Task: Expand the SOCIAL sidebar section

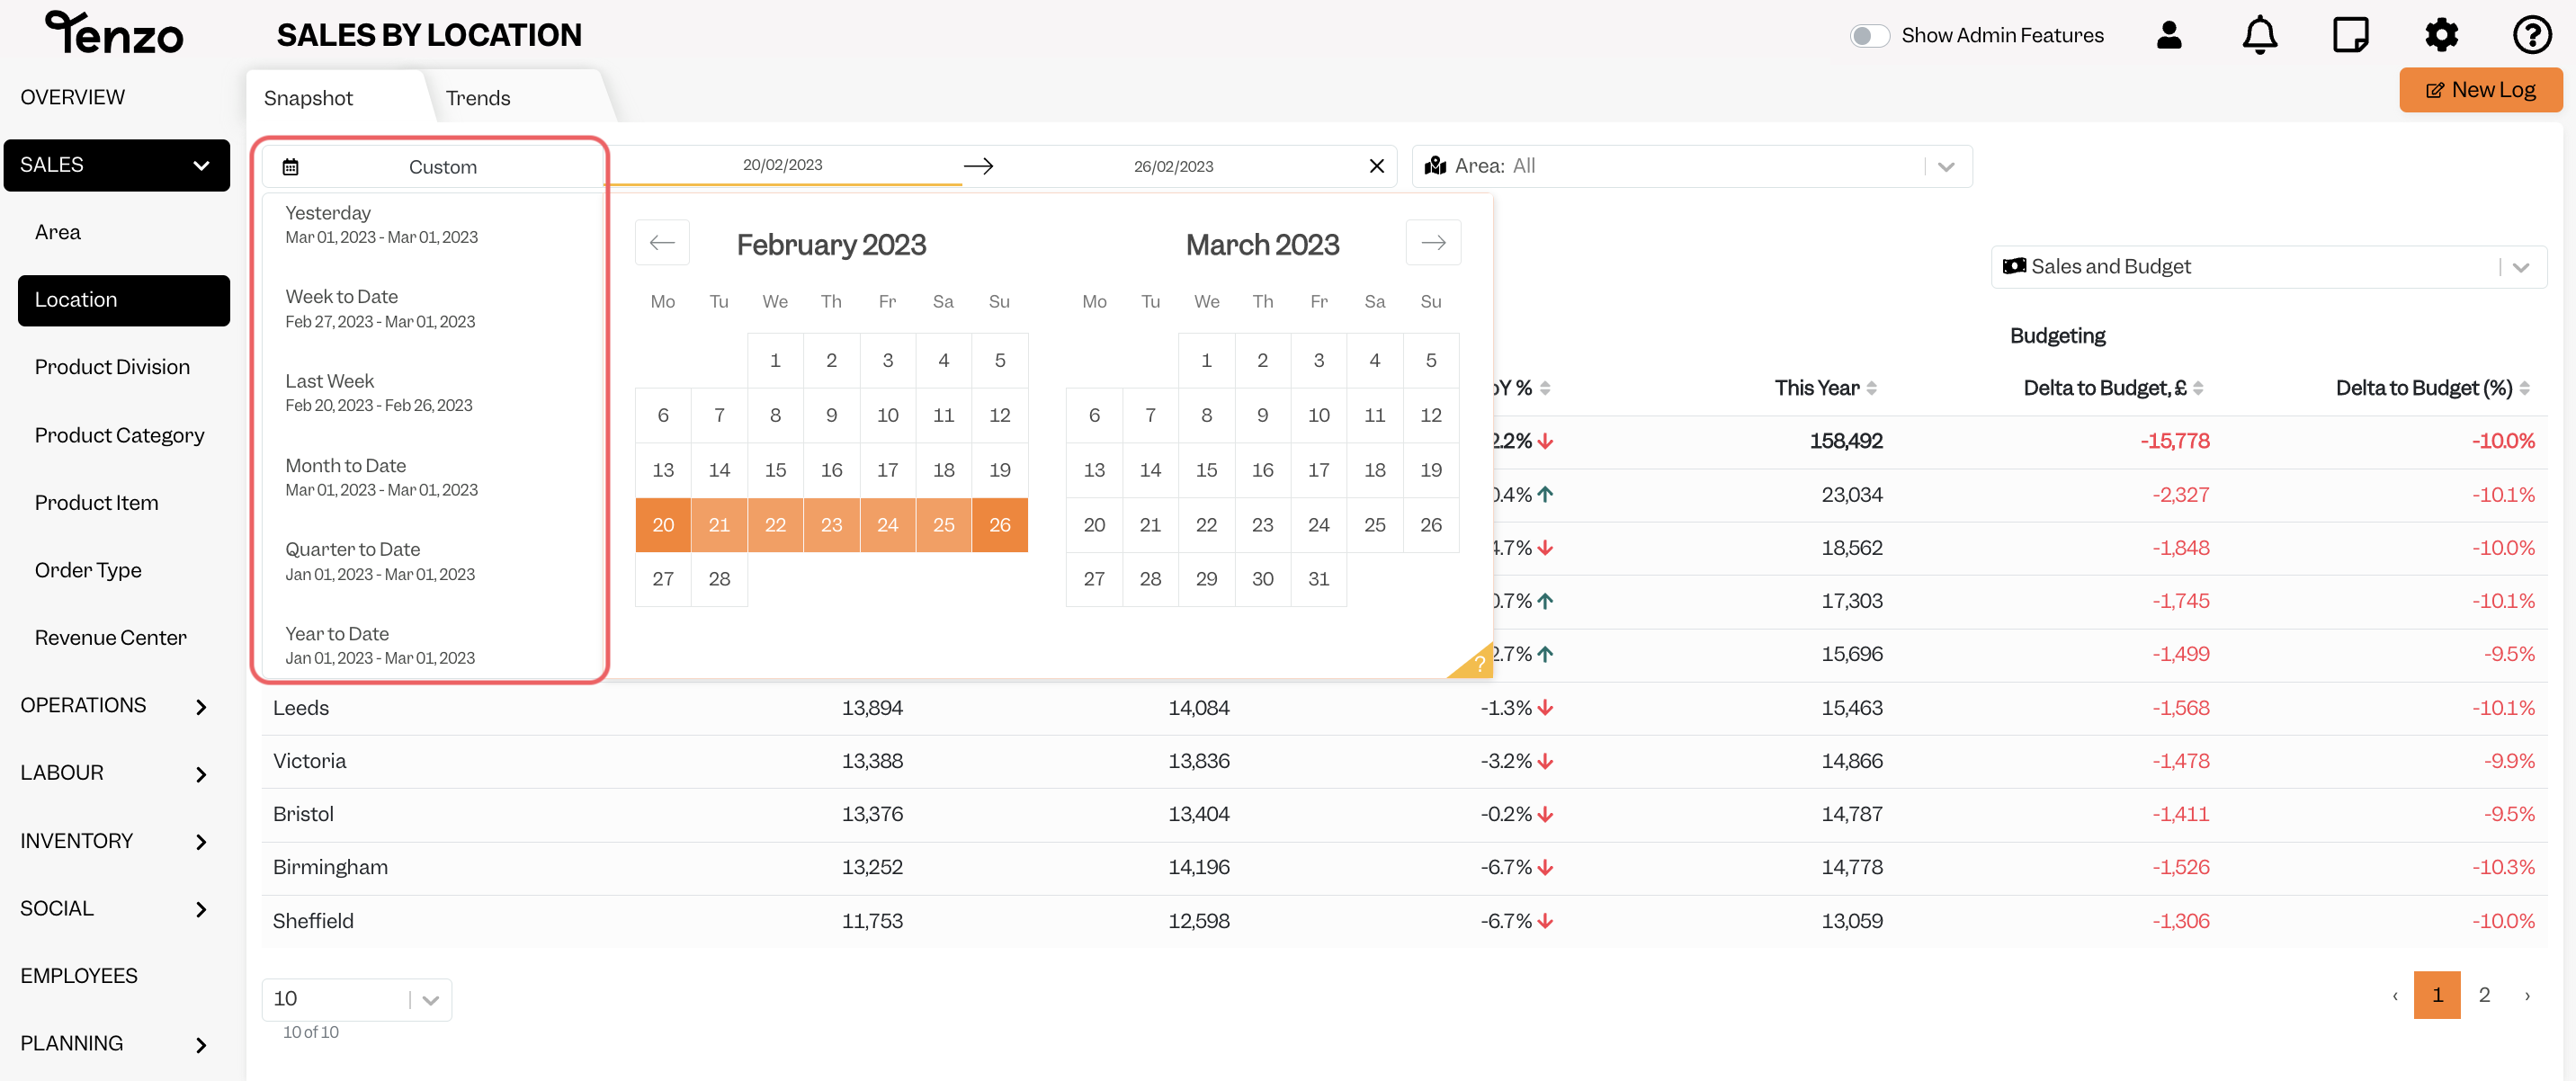Action: coord(201,909)
